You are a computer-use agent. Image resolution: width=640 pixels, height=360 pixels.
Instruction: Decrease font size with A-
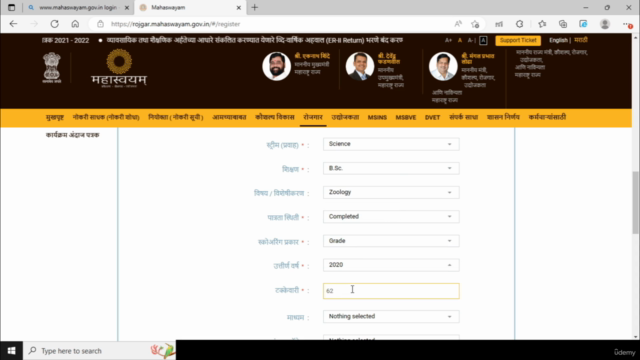click(471, 40)
